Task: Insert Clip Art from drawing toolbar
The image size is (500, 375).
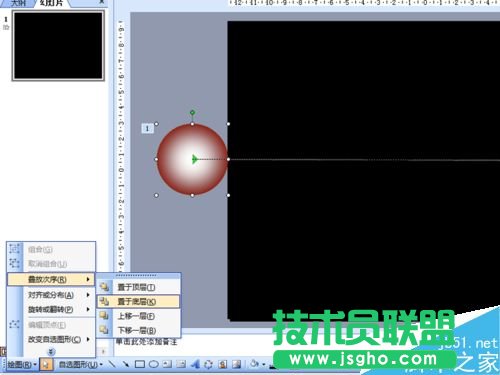Action: [223, 364]
